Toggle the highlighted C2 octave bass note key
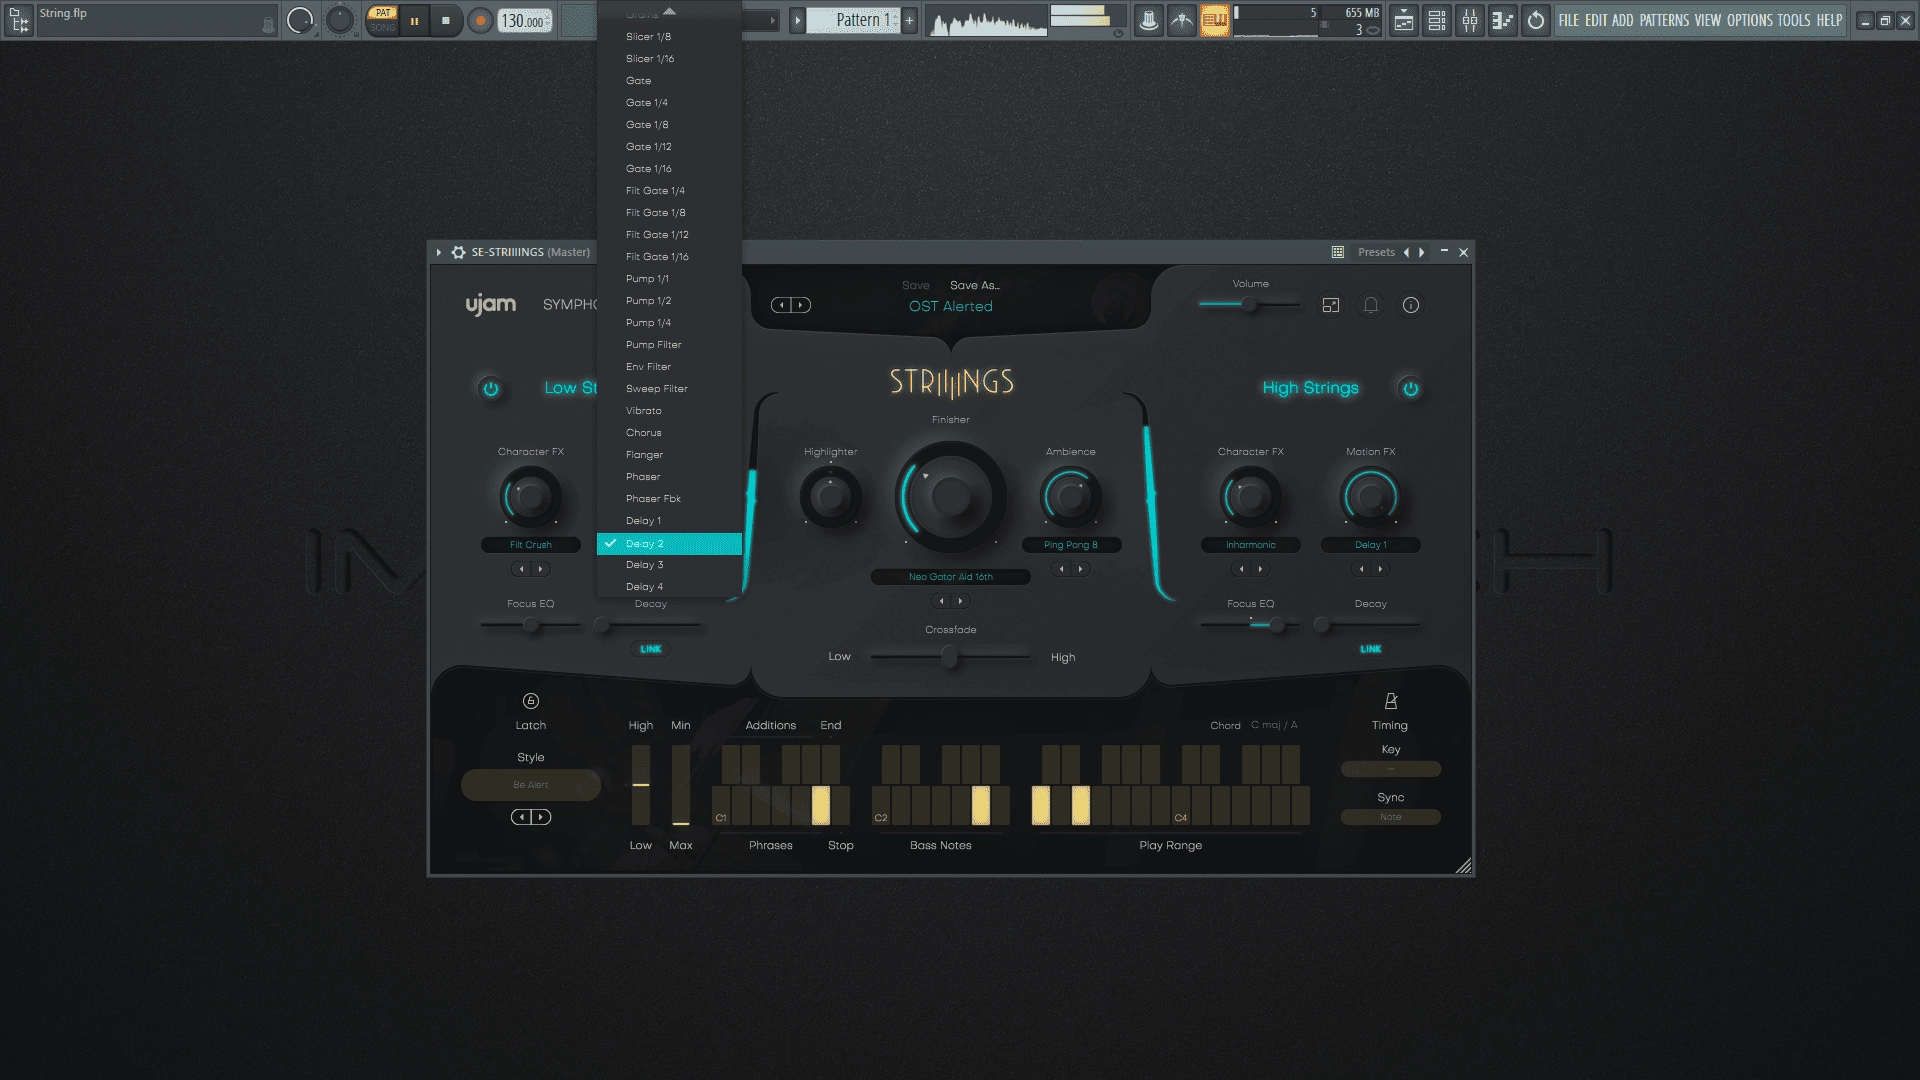This screenshot has width=1920, height=1080. coord(981,805)
